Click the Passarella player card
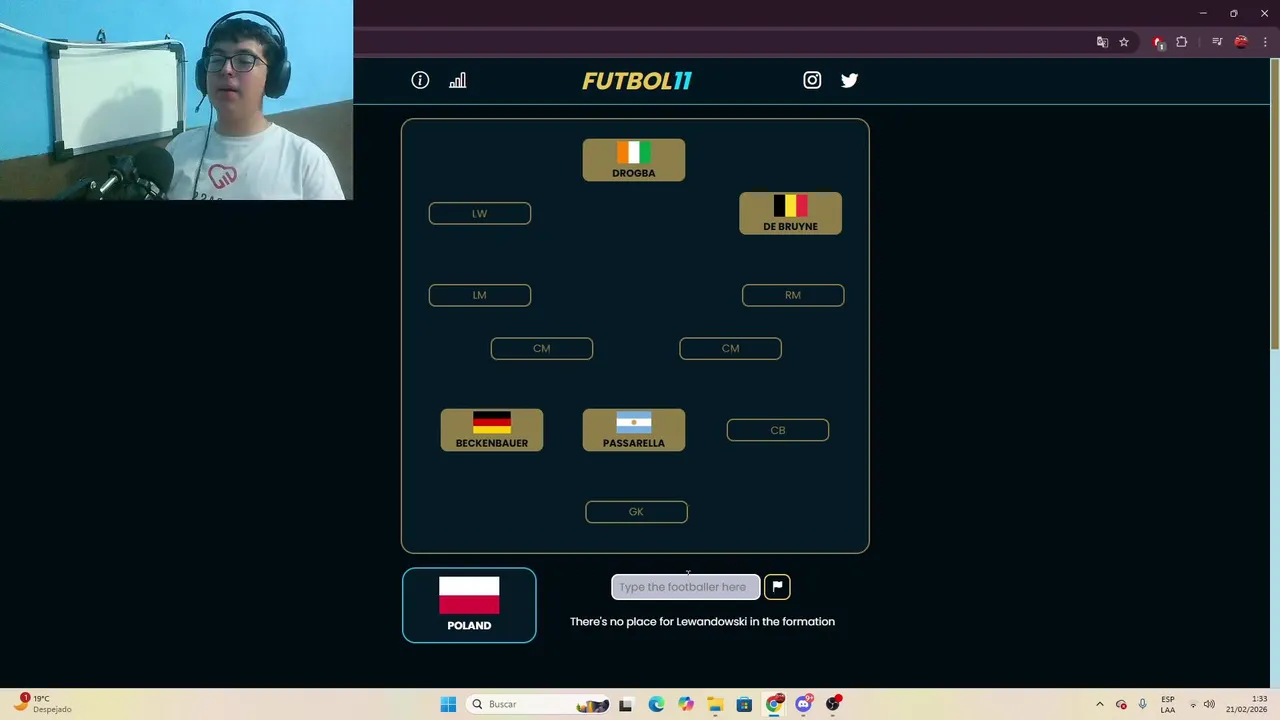 coord(634,430)
